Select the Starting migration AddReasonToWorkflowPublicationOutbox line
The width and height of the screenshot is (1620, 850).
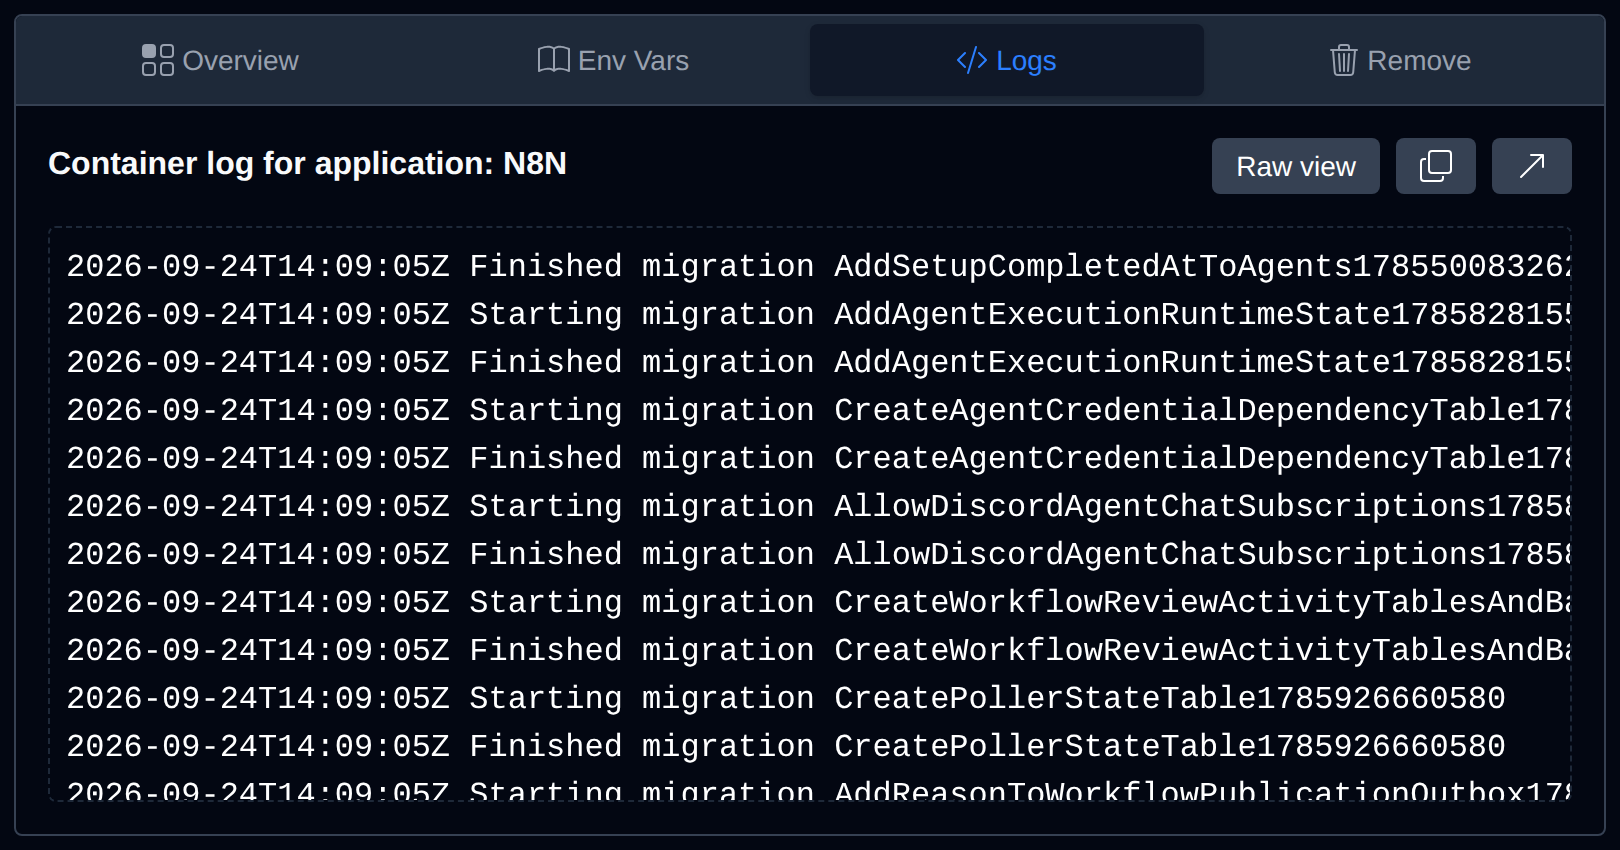tap(818, 790)
